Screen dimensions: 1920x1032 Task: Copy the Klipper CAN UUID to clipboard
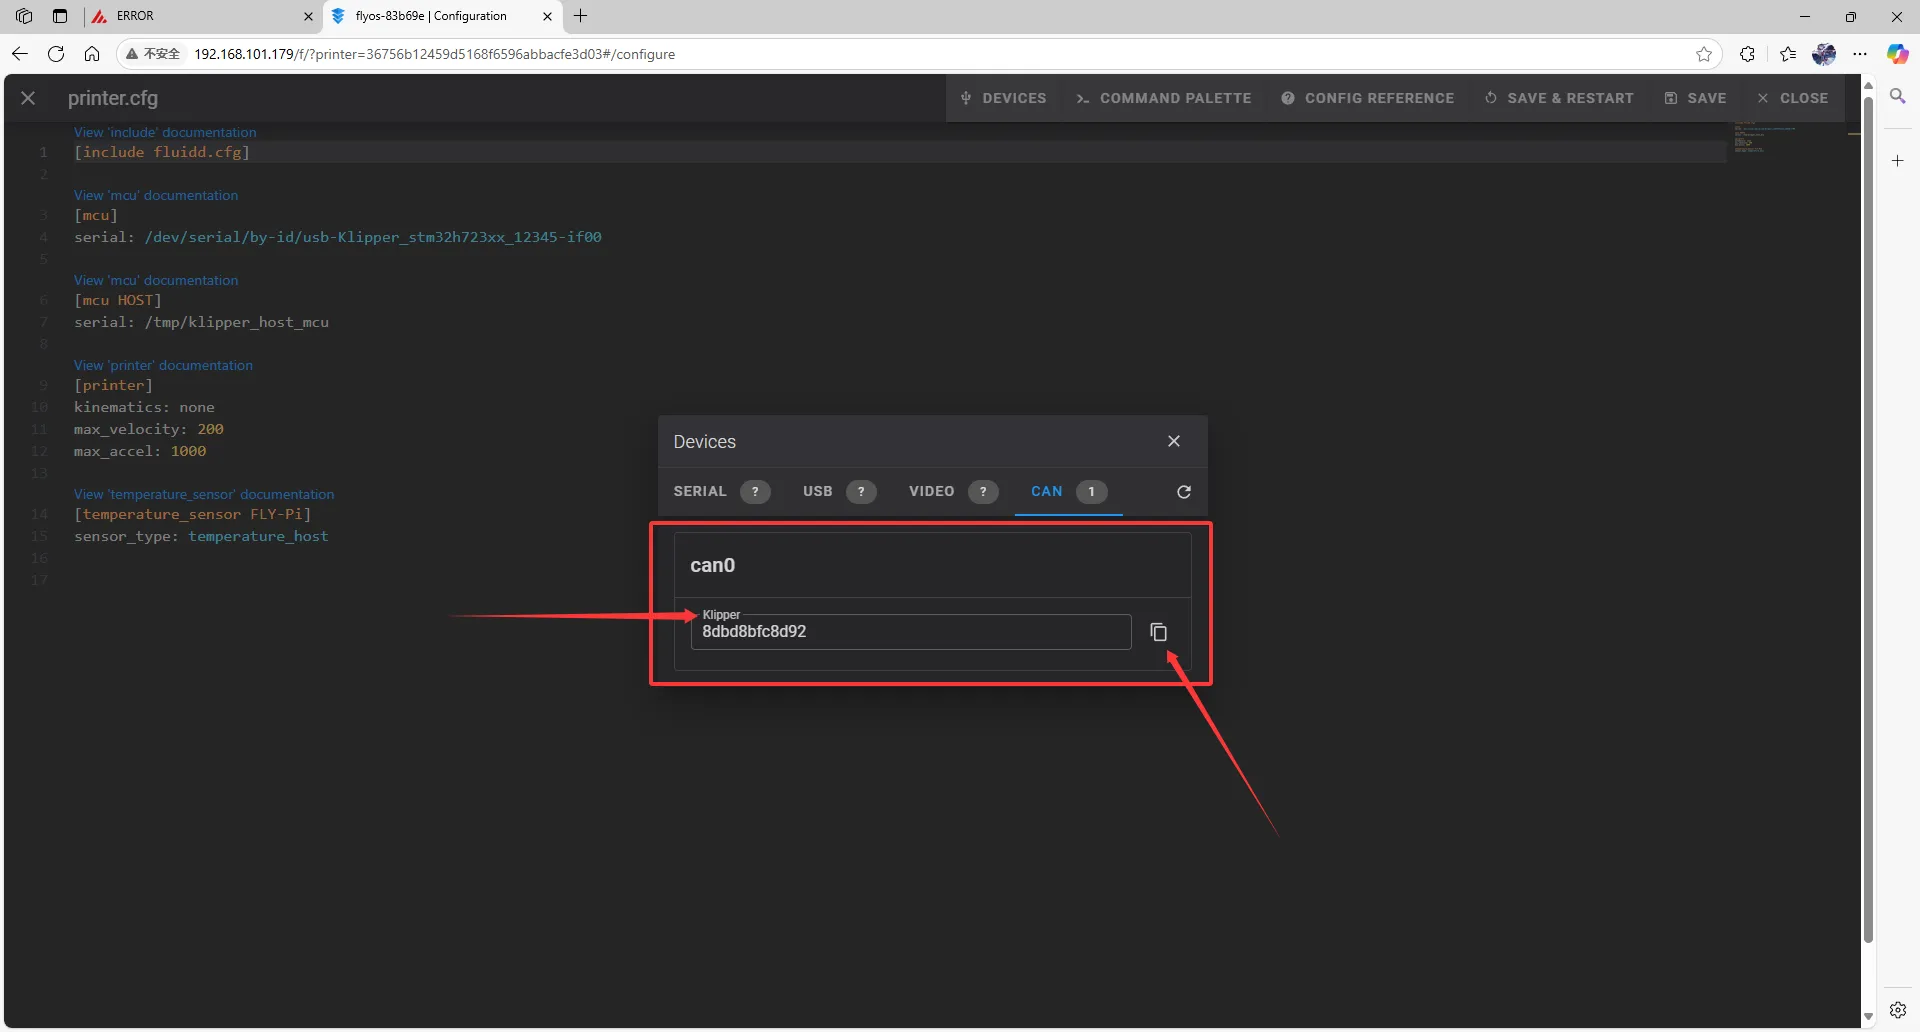[1158, 632]
